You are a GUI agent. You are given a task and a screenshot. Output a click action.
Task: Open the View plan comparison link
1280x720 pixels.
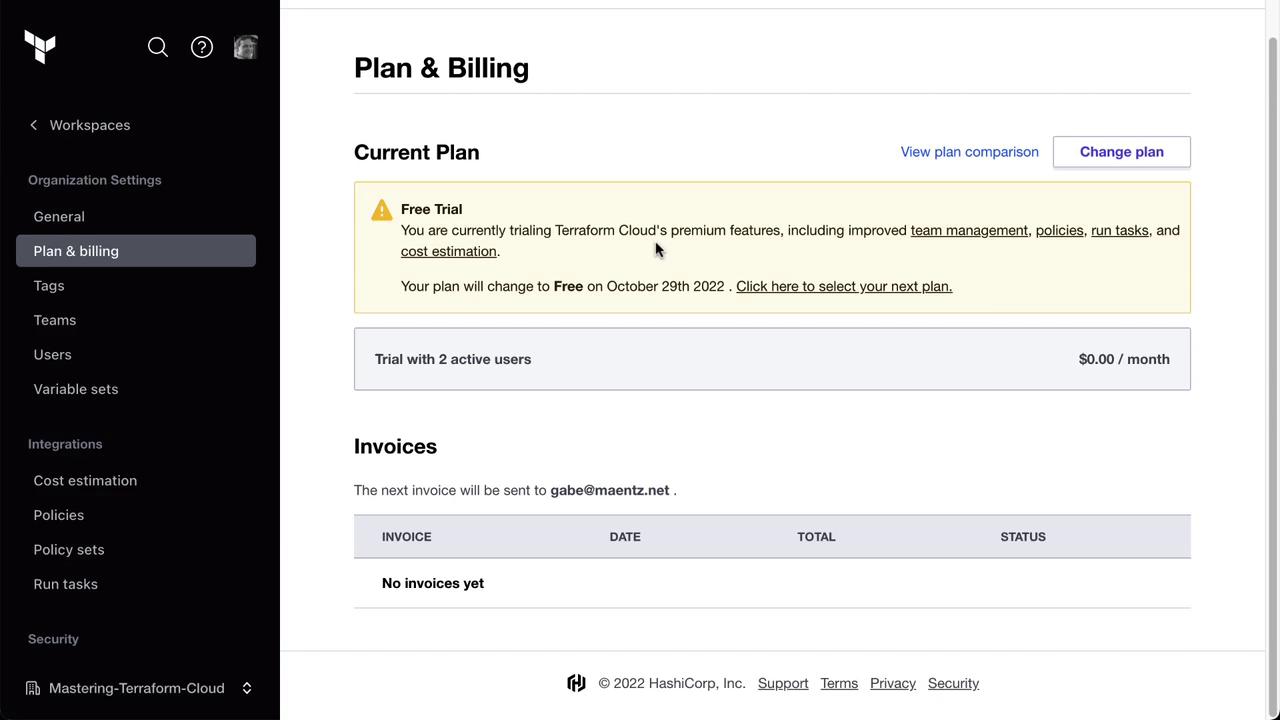click(x=969, y=152)
